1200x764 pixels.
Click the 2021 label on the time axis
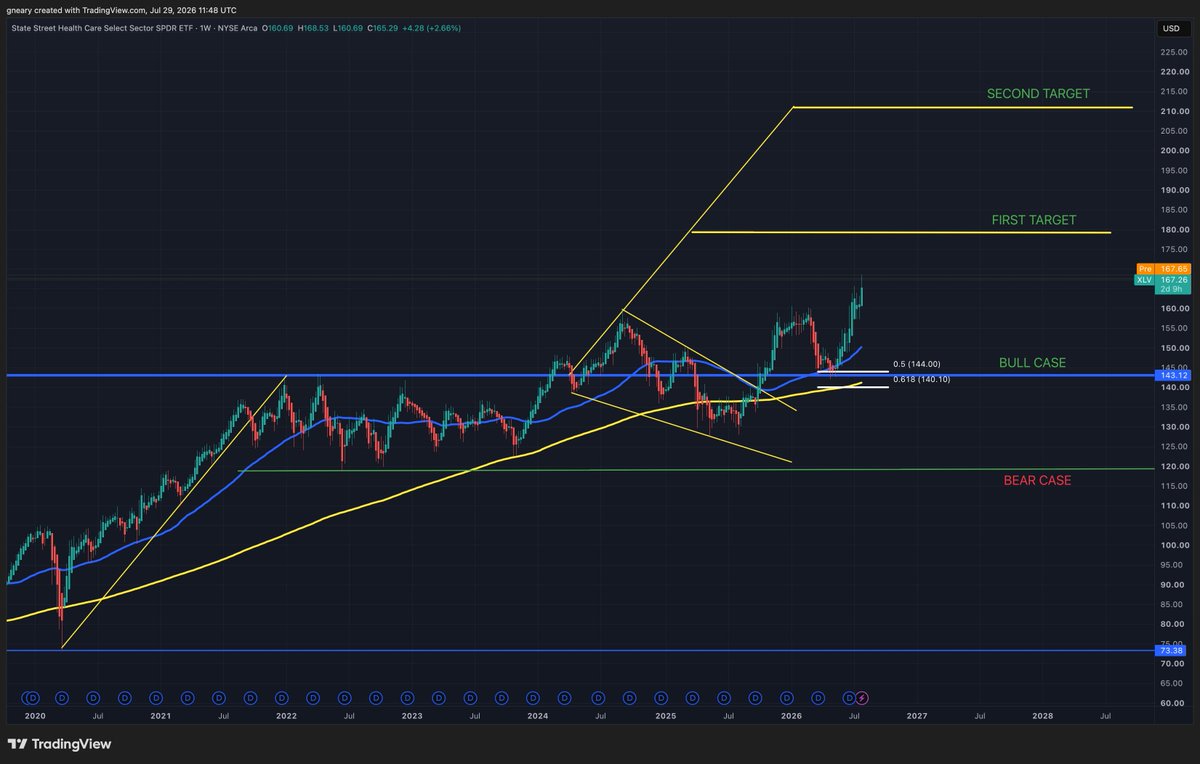pos(160,716)
